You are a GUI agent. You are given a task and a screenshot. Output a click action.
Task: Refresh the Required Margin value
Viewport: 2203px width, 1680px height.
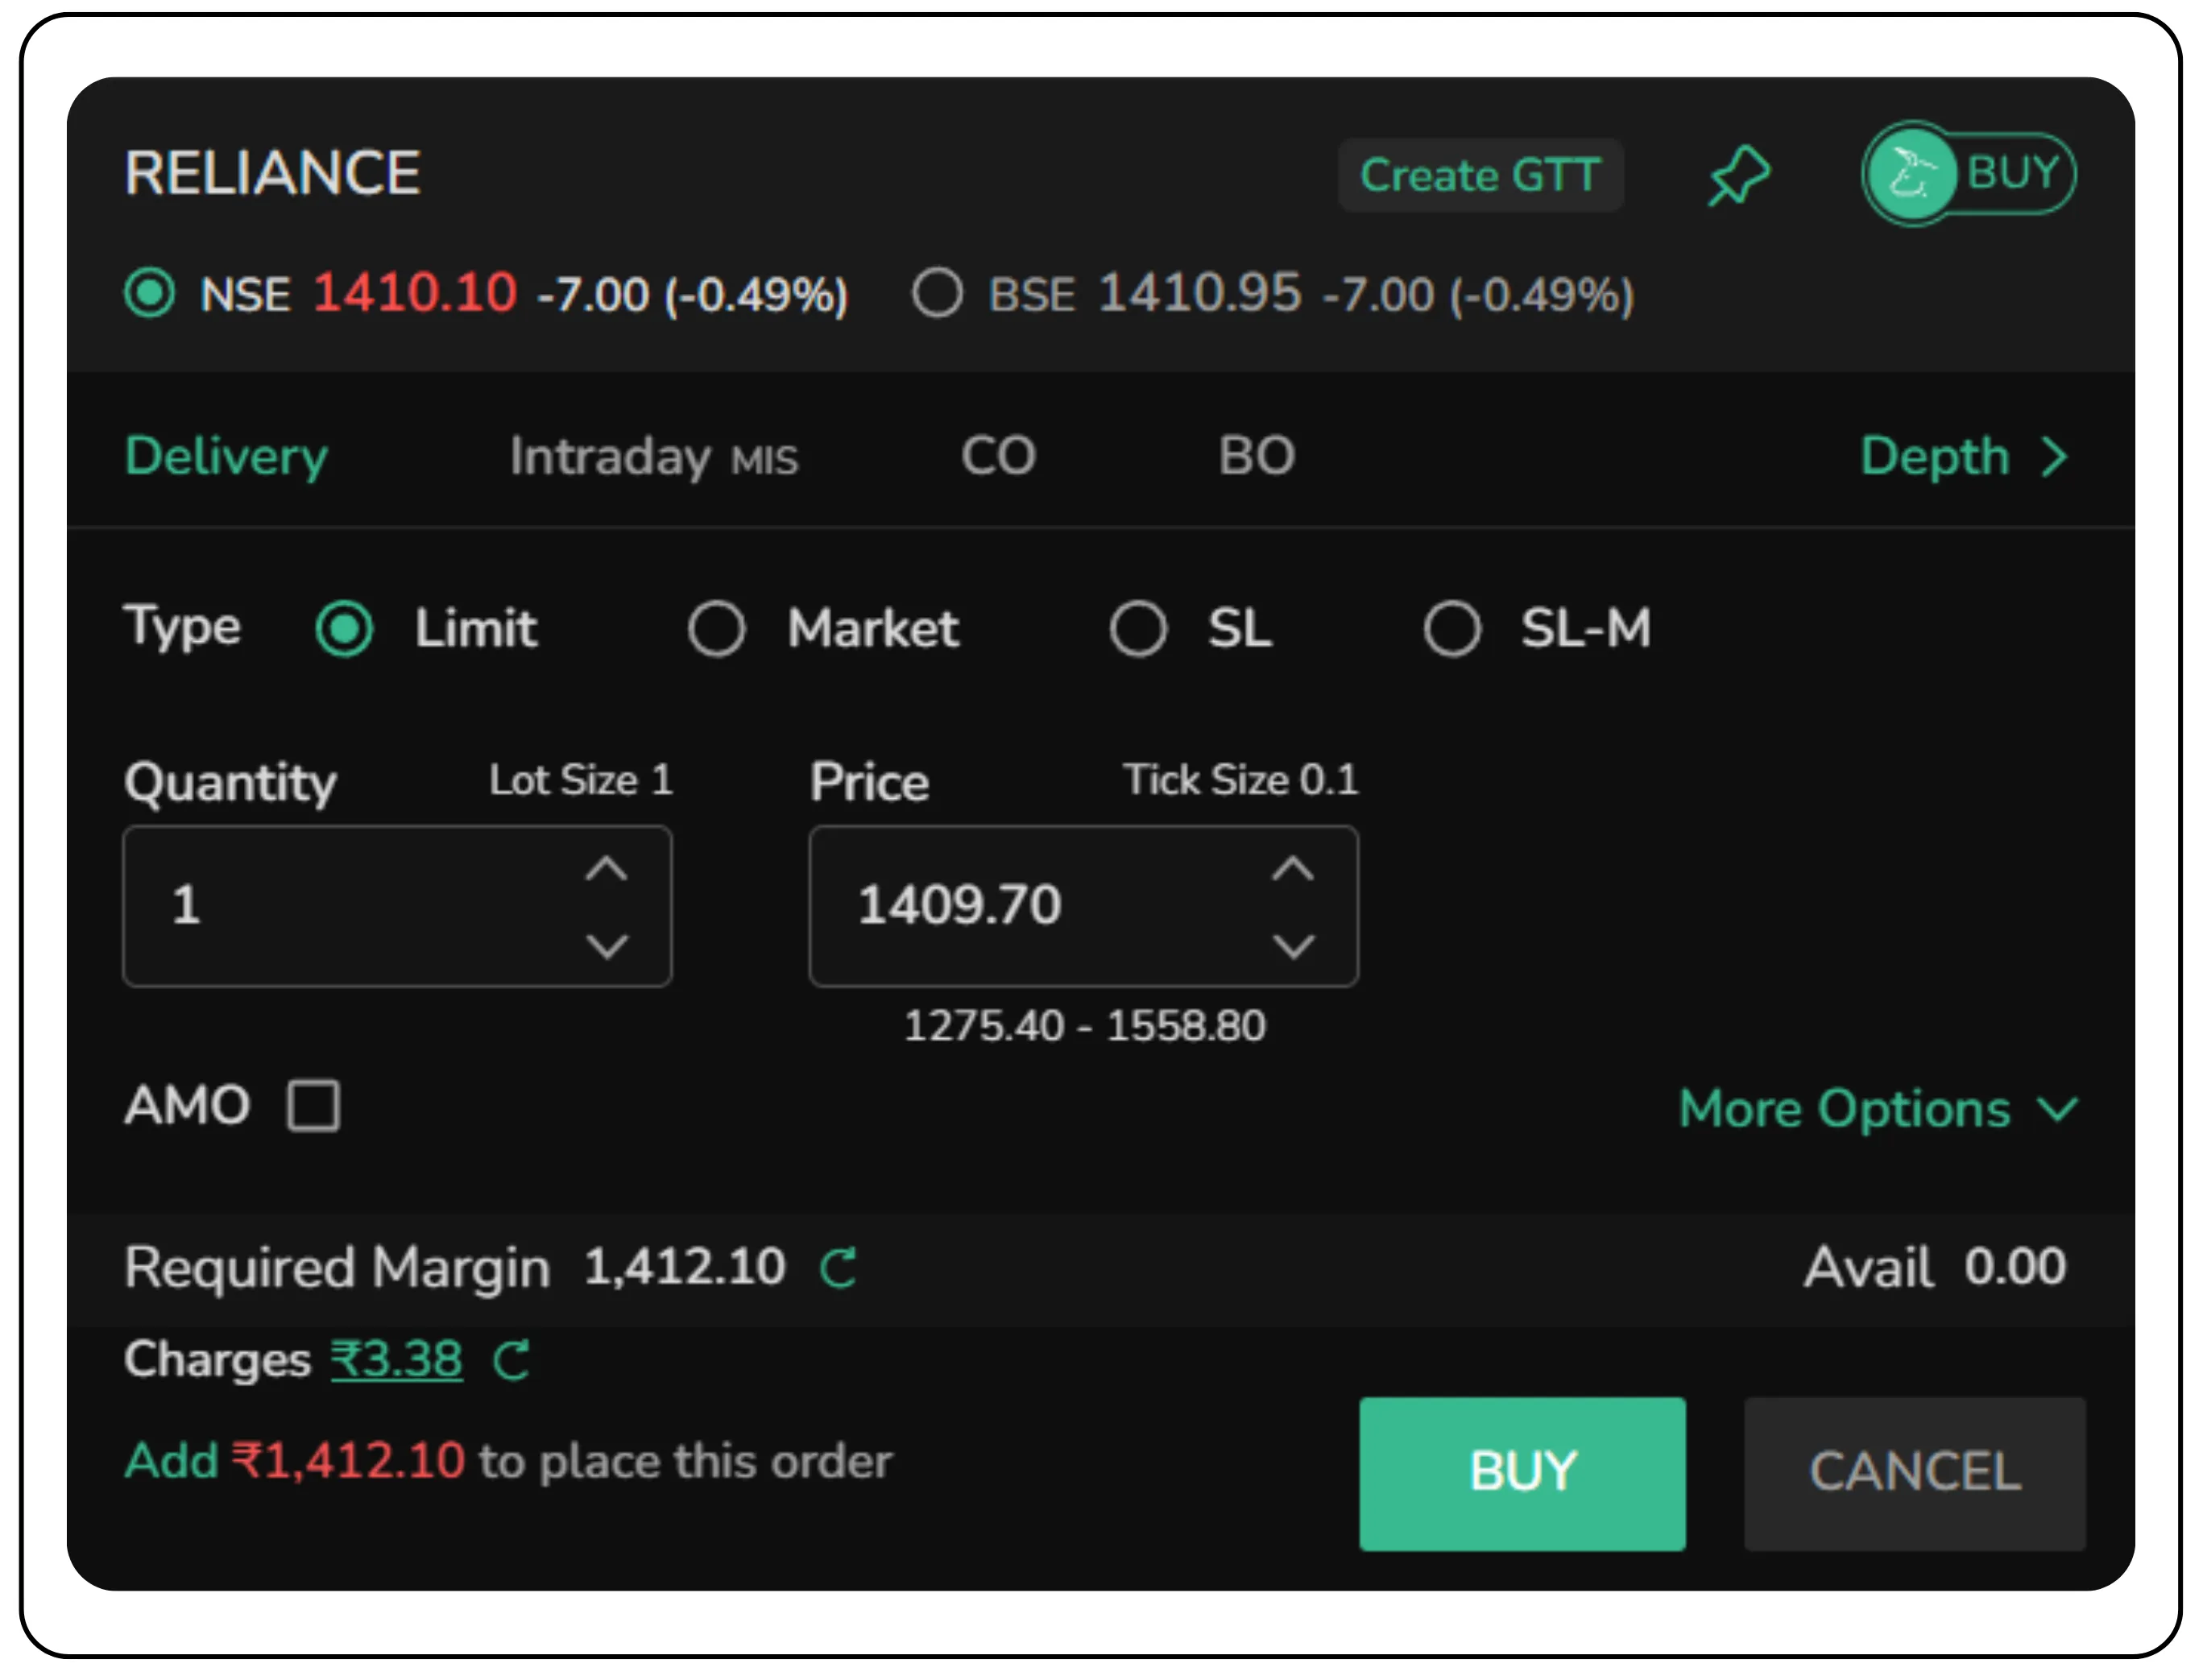coord(838,1267)
